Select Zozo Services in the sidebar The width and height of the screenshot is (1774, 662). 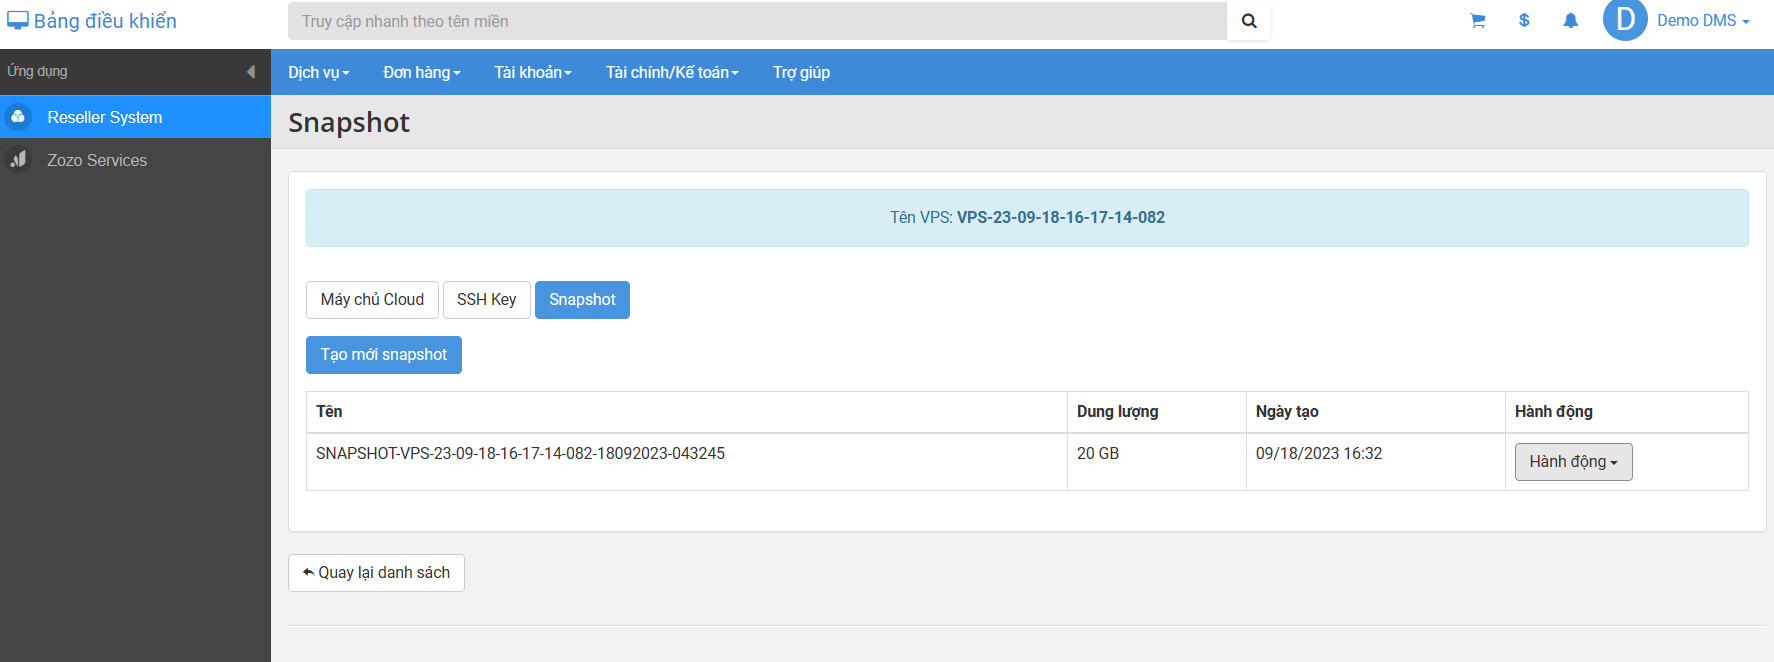(x=135, y=160)
